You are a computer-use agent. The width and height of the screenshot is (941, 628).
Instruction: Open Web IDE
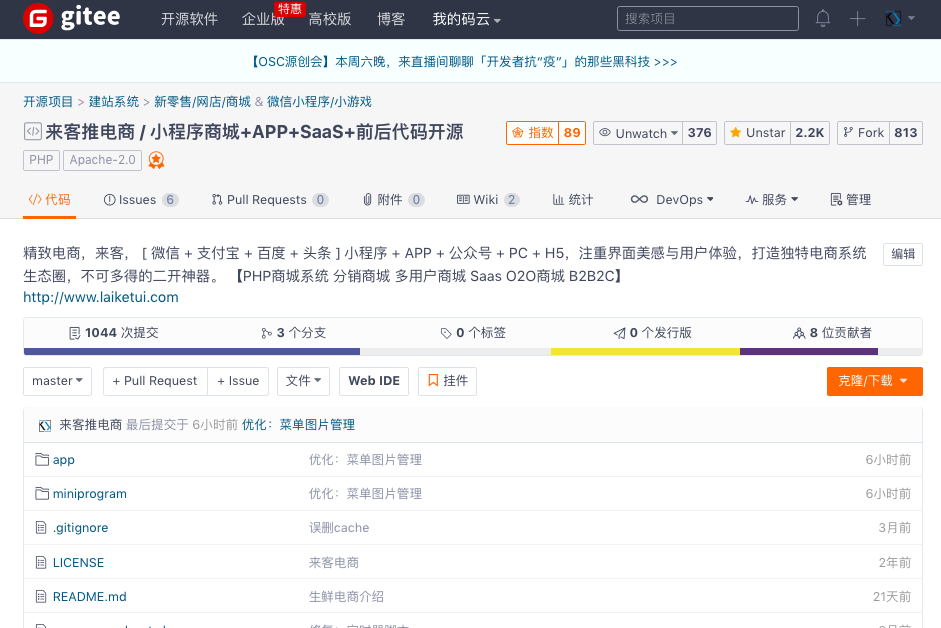tap(374, 381)
